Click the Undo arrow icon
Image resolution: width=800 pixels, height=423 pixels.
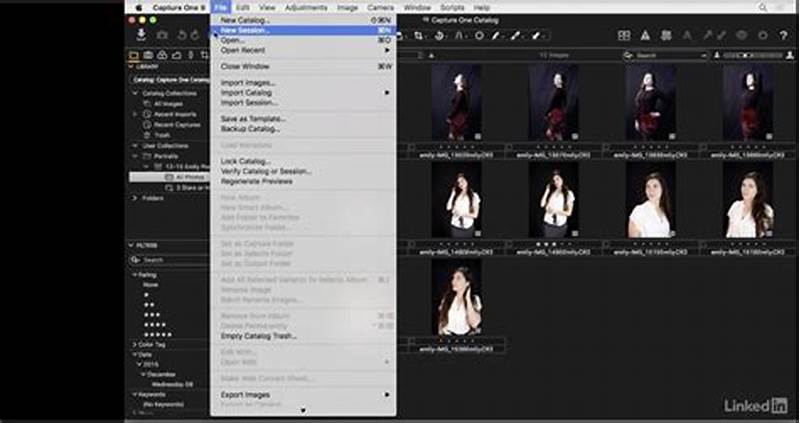(x=183, y=35)
